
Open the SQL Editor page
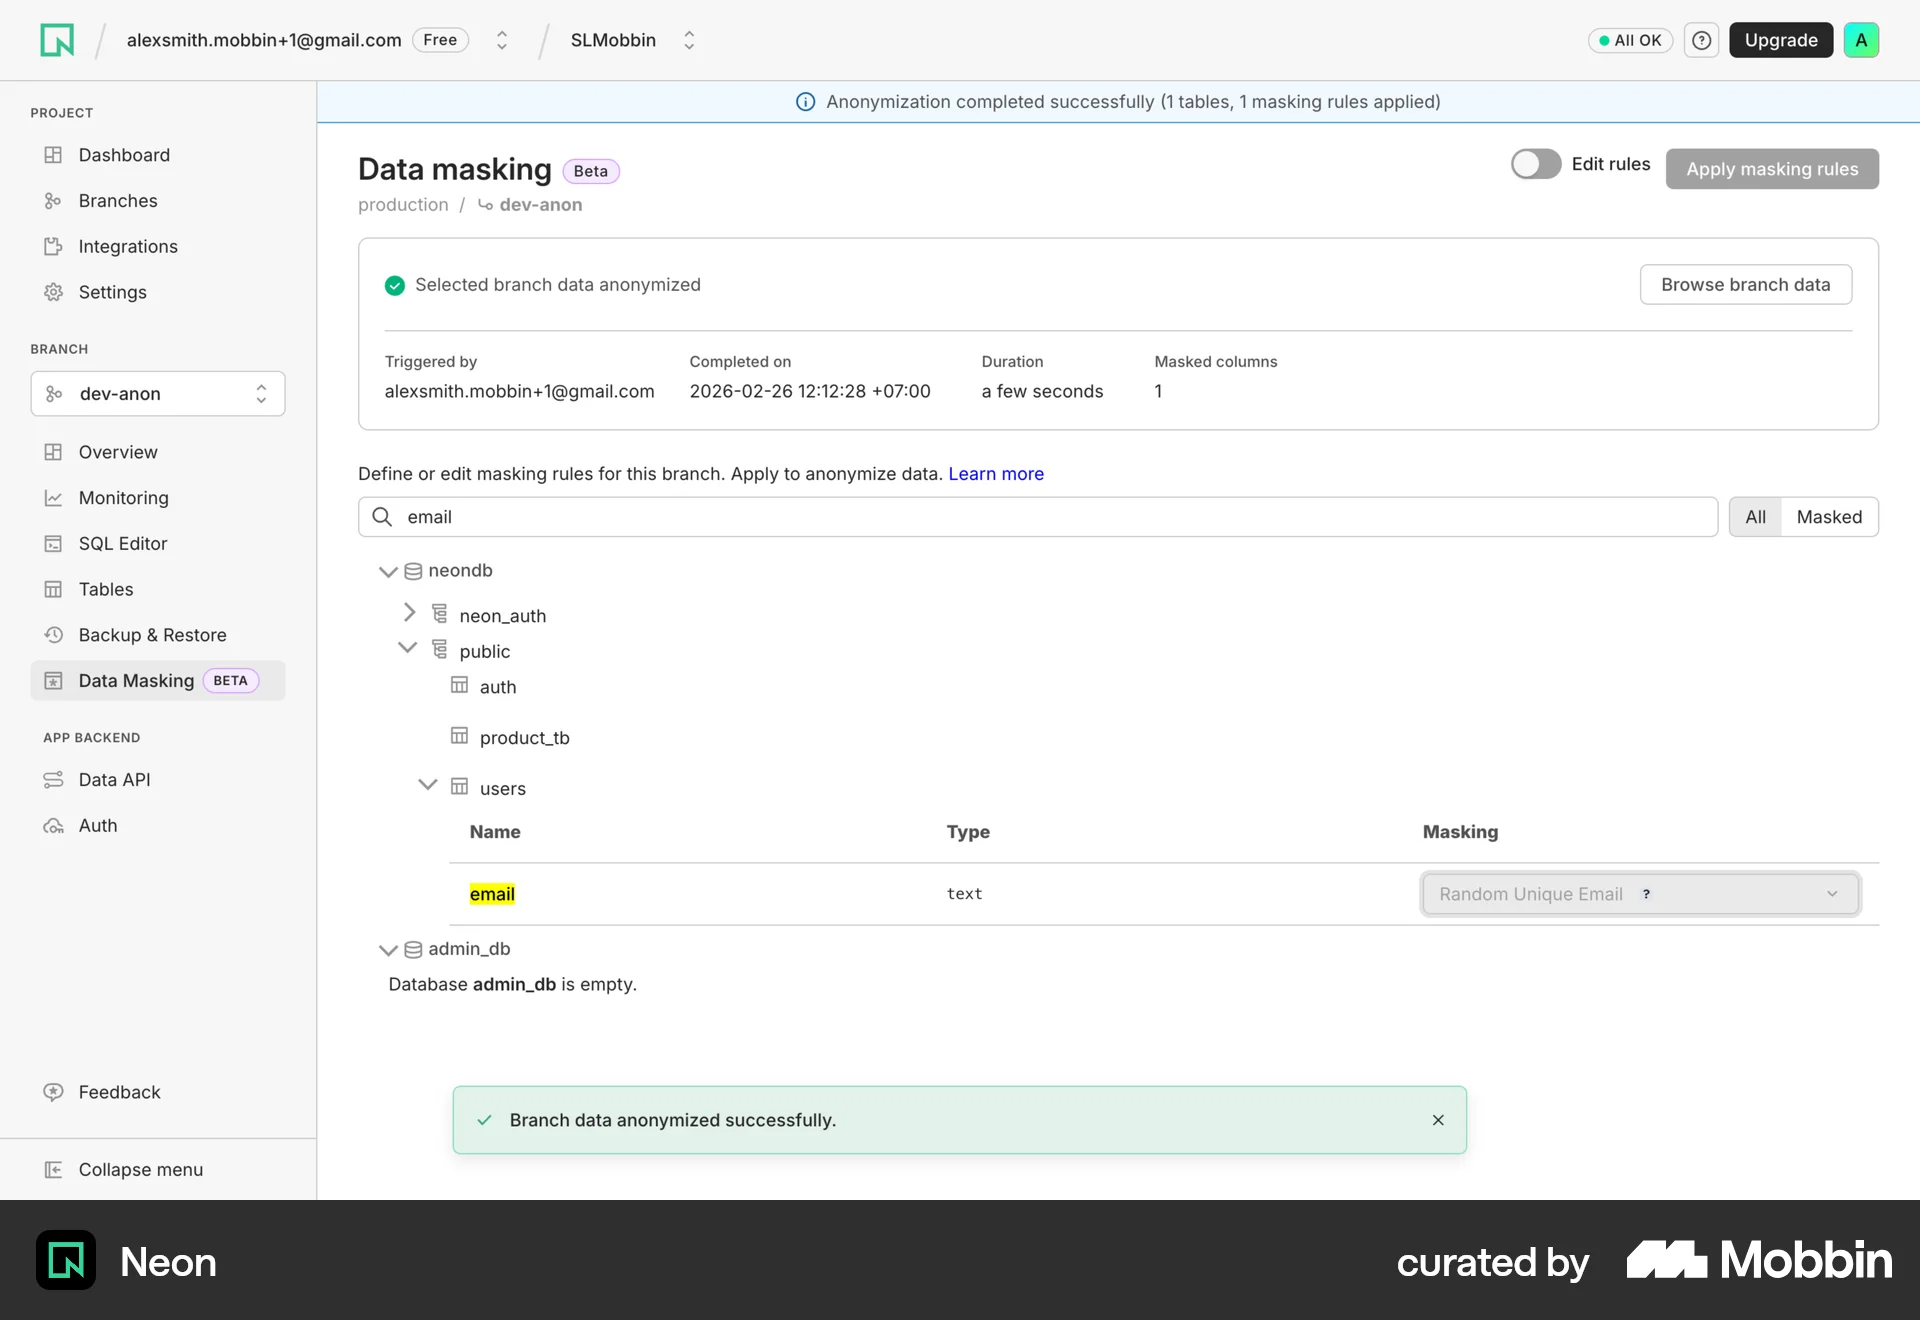coord(158,544)
